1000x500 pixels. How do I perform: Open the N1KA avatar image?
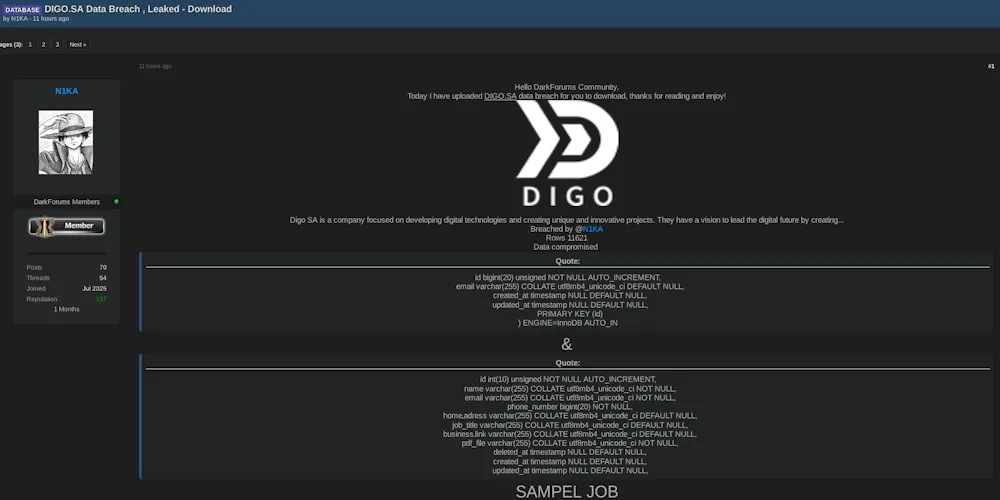[x=66, y=142]
